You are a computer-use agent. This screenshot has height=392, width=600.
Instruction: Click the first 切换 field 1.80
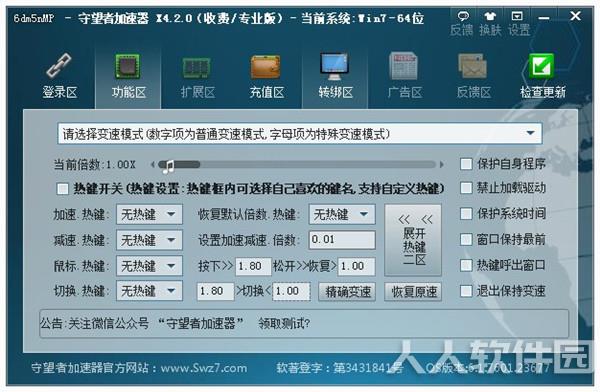coord(215,291)
